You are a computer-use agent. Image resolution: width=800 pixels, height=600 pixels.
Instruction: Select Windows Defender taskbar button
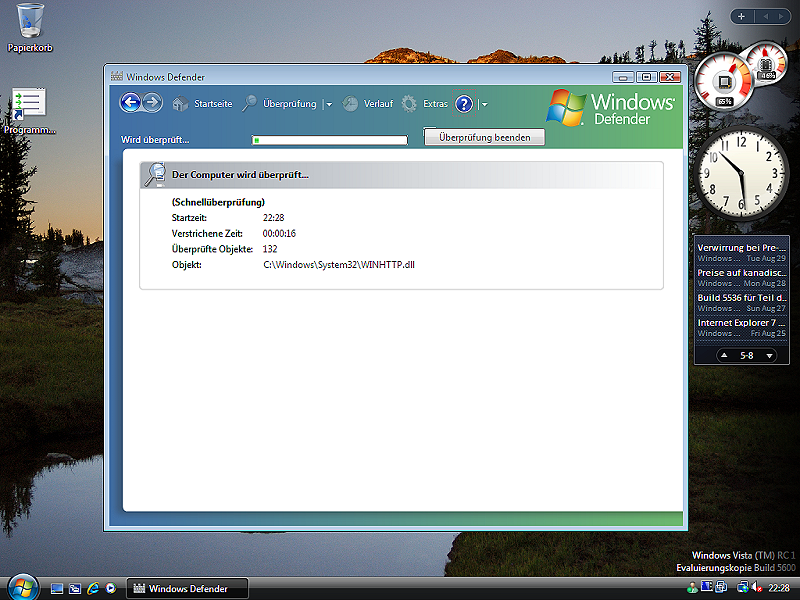click(187, 588)
